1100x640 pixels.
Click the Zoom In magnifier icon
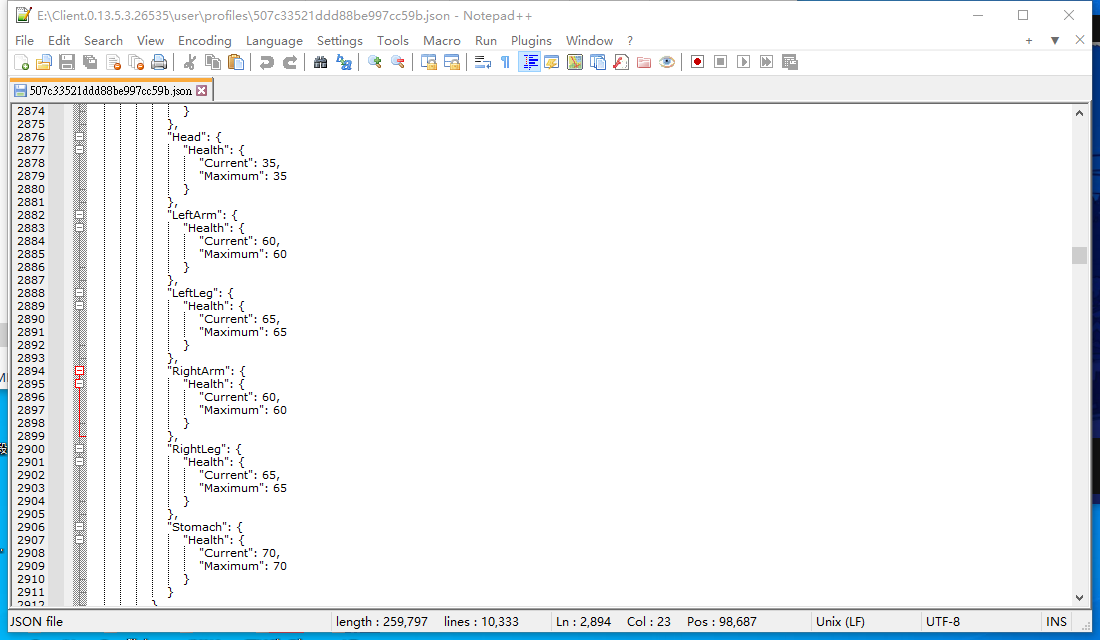coord(375,62)
